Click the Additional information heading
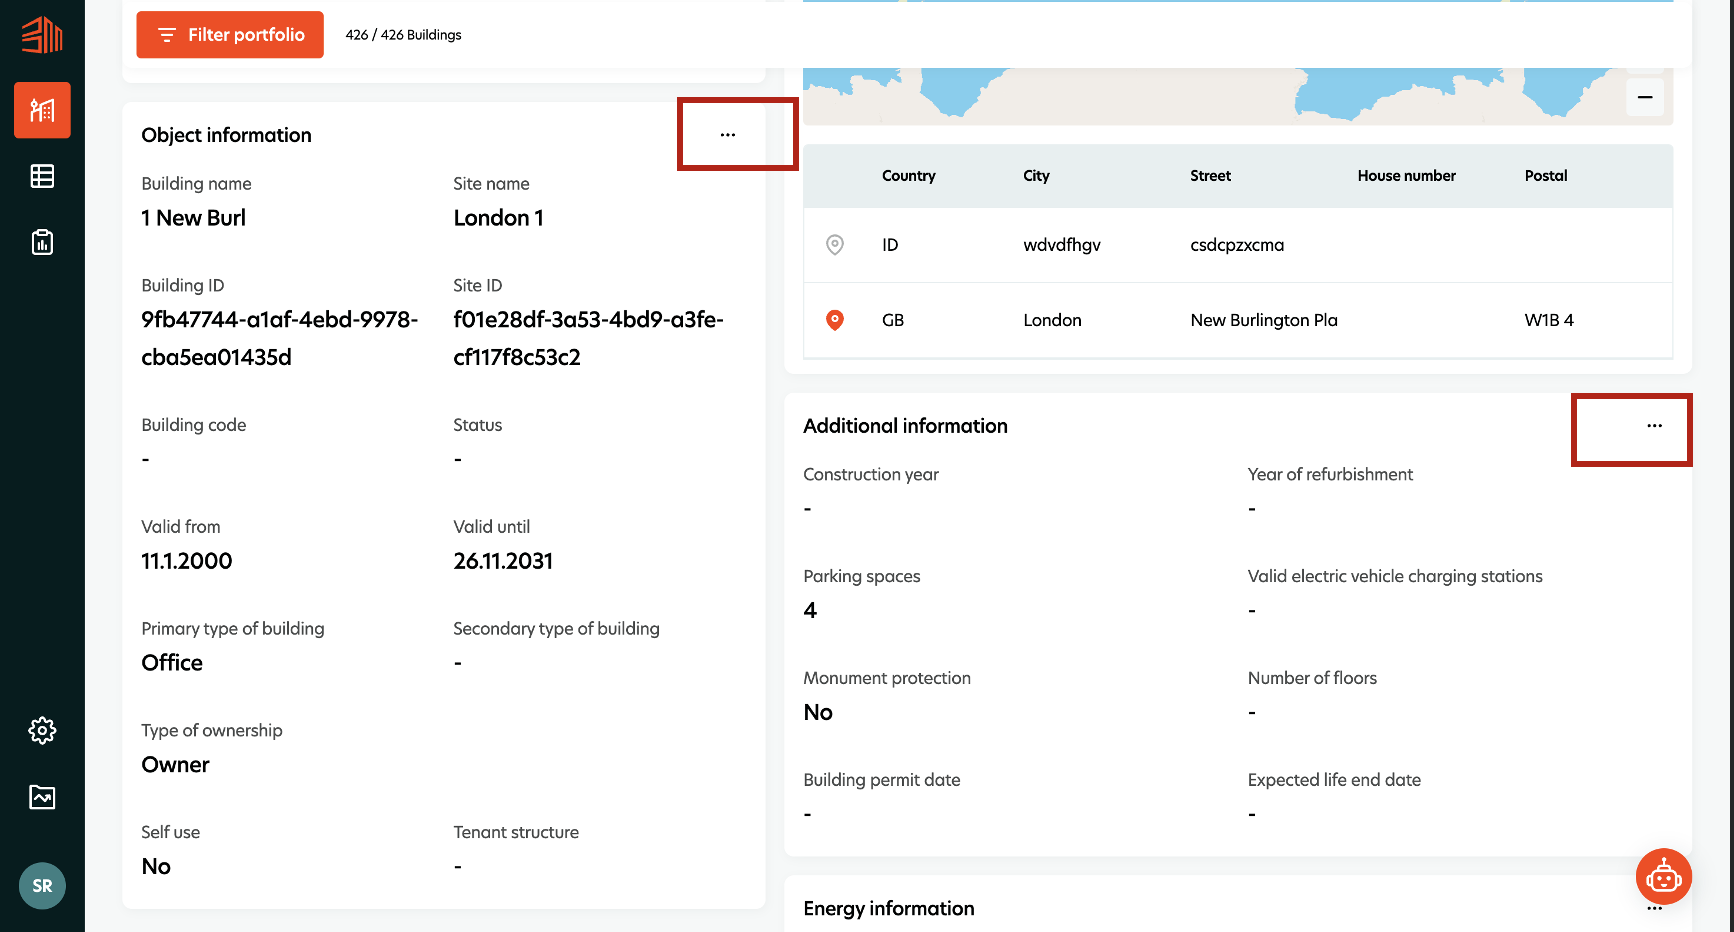Screen dimensions: 1734x932 [905, 426]
